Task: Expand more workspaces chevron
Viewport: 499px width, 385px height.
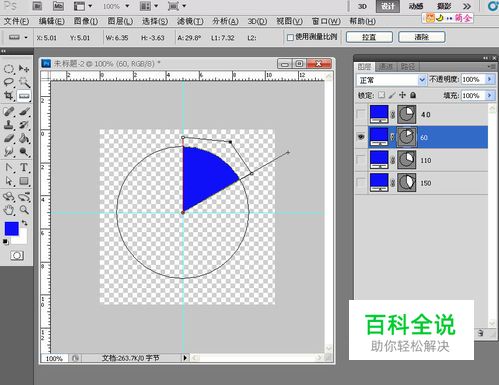Action: tap(467, 6)
